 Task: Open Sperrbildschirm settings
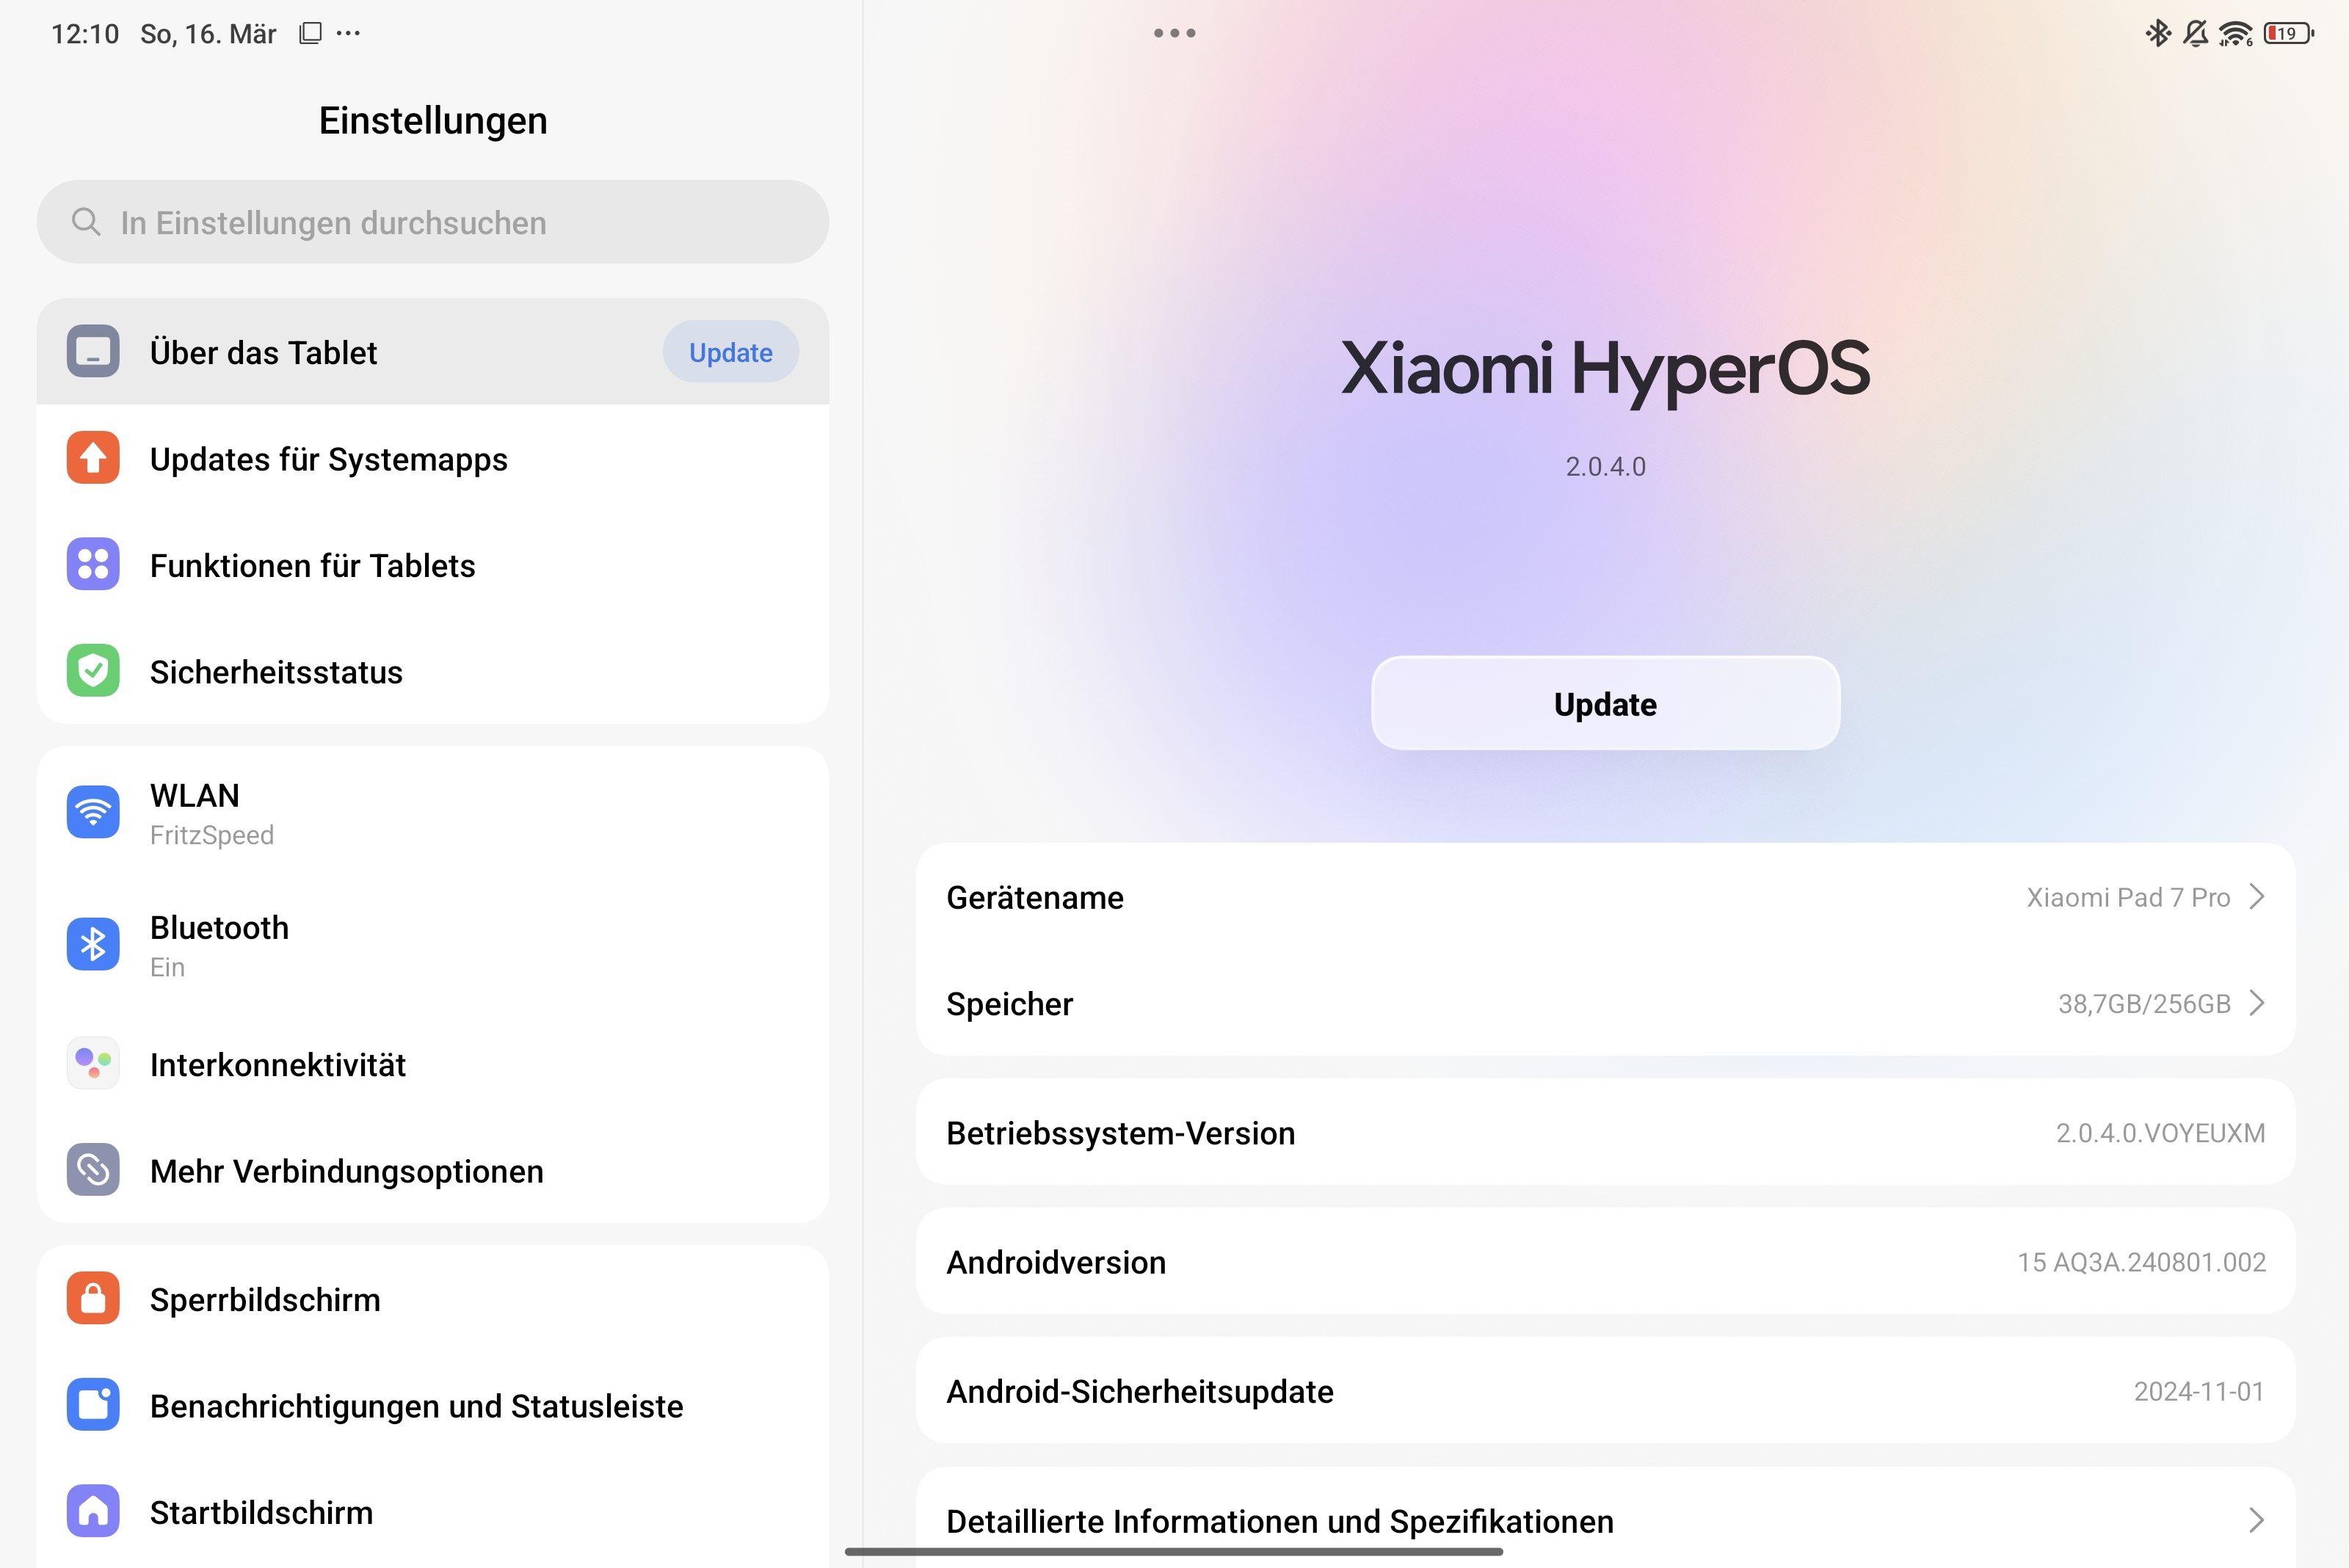433,1299
